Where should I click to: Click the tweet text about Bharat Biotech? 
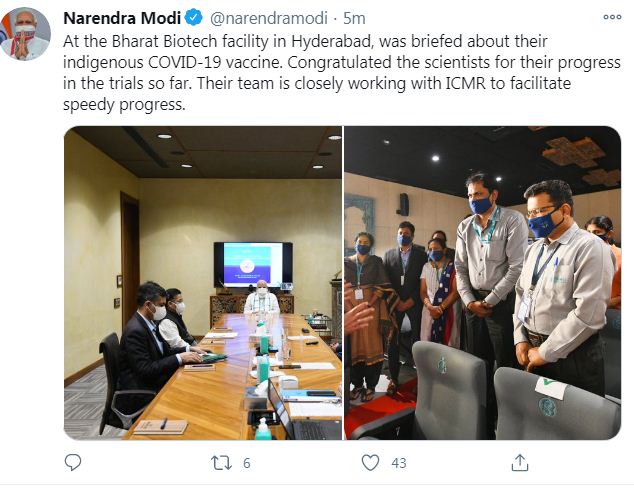[x=342, y=73]
